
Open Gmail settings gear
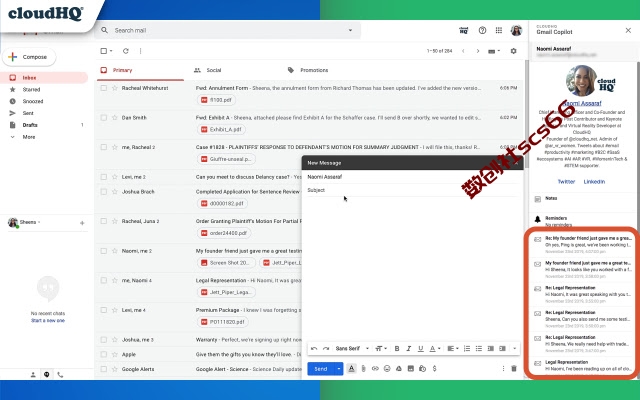(x=513, y=51)
